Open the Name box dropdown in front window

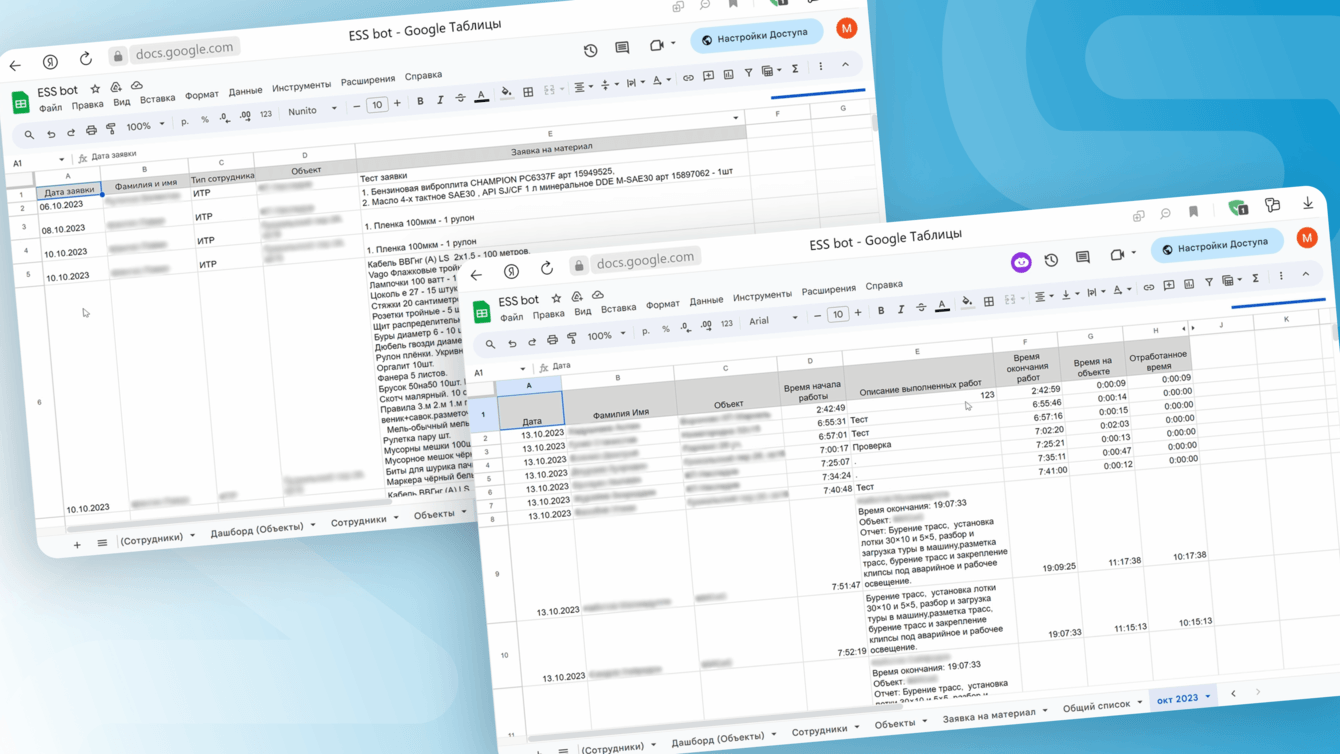pyautogui.click(x=522, y=369)
